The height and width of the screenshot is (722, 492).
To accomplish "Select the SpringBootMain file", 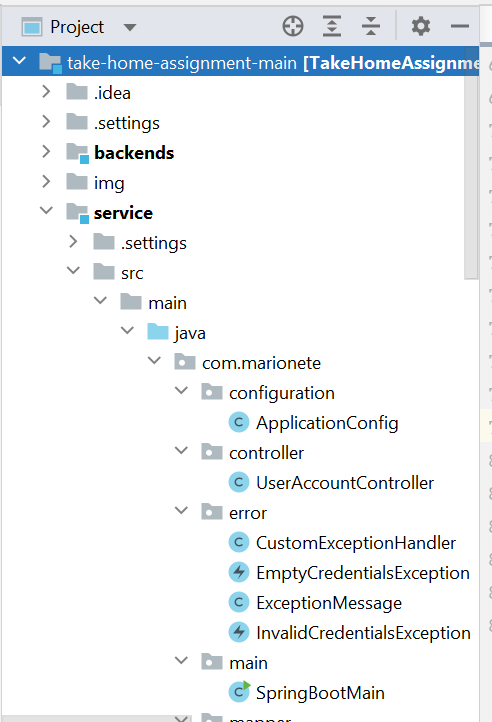I will (x=320, y=693).
